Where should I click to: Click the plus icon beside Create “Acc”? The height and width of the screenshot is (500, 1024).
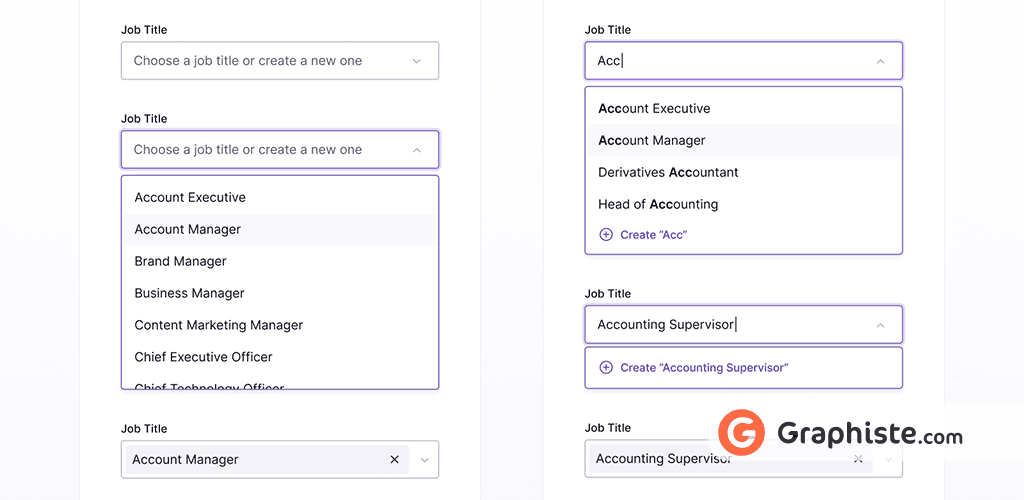606,235
